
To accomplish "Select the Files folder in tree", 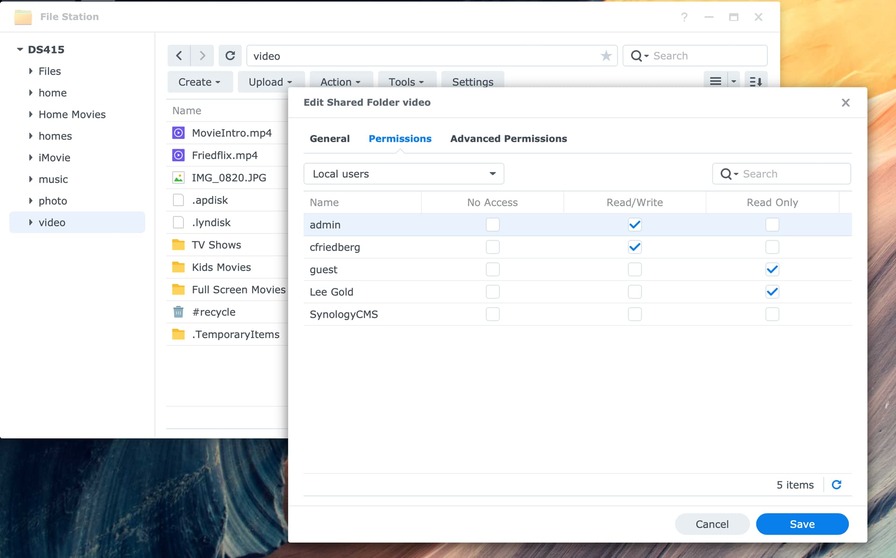I will (x=50, y=71).
